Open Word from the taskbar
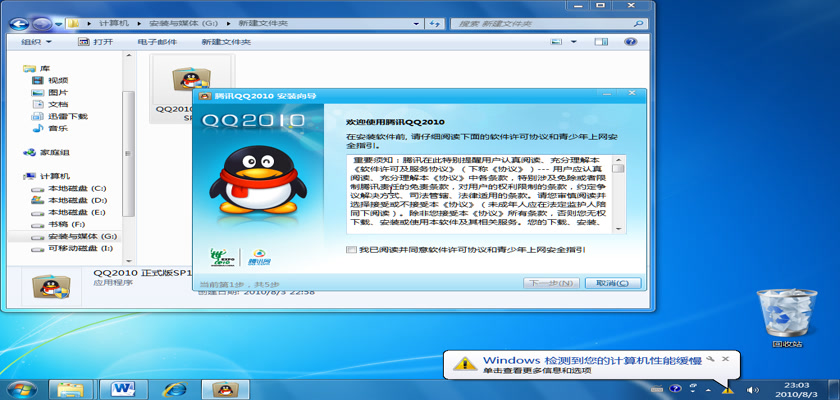The width and height of the screenshot is (840, 400). (x=125, y=387)
